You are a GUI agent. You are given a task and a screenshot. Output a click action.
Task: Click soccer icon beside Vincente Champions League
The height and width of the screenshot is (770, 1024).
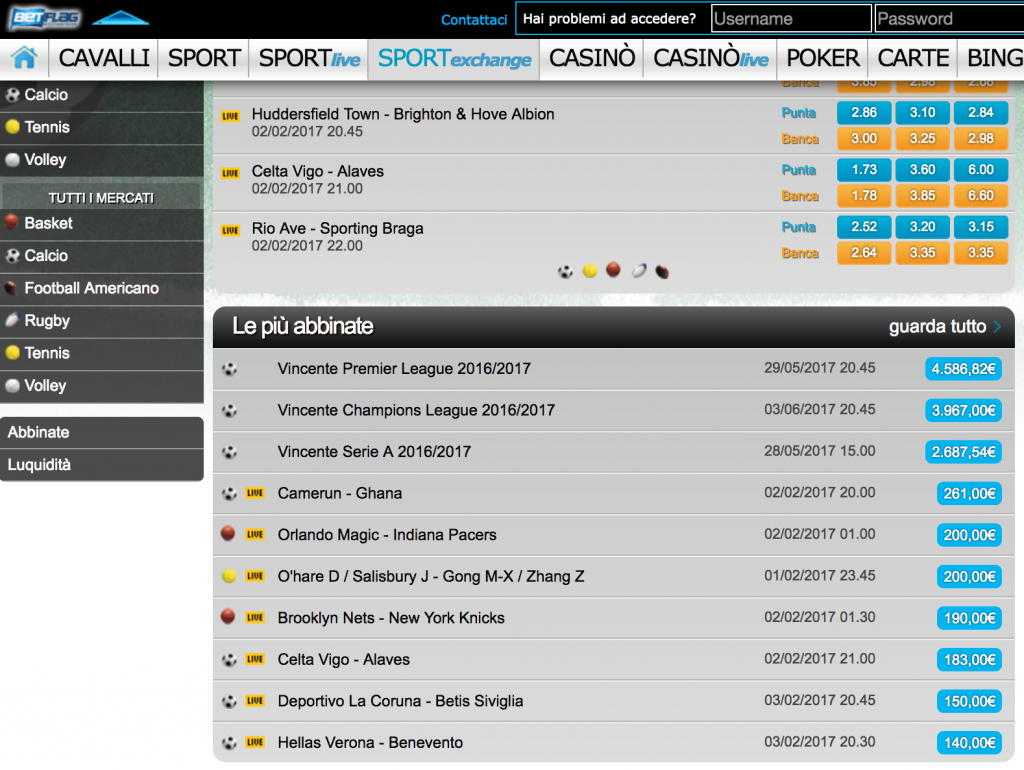(x=229, y=411)
